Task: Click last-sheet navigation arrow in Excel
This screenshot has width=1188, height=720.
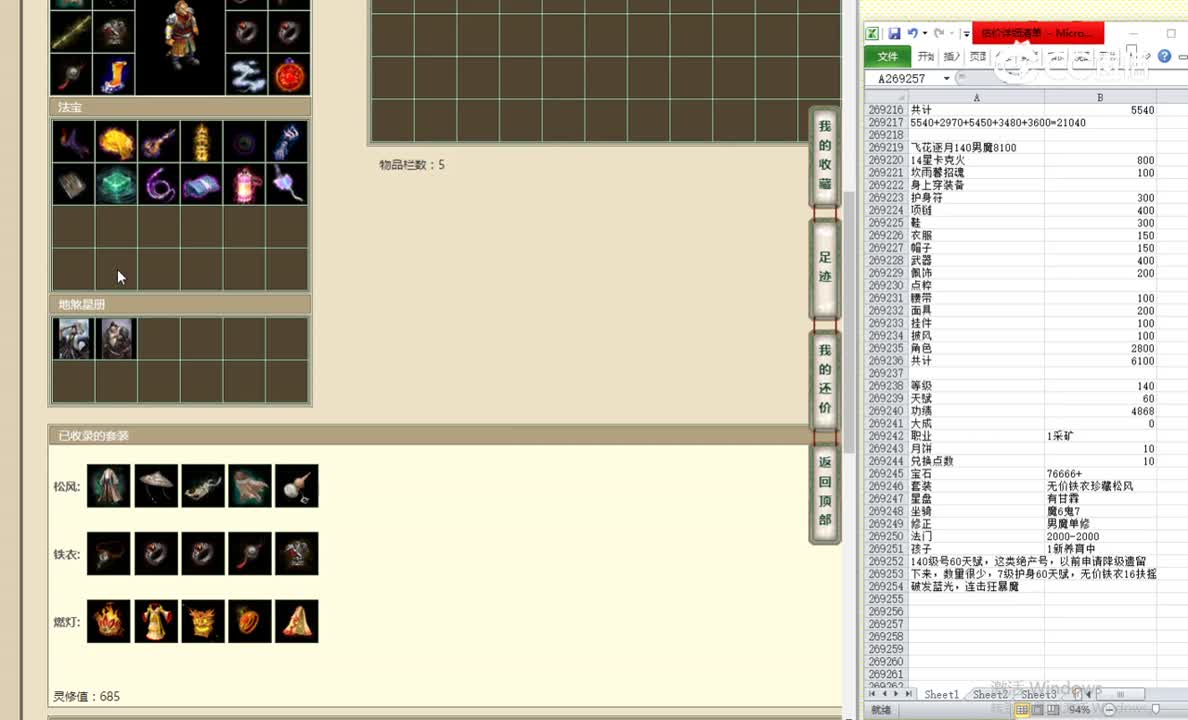Action: [x=908, y=694]
